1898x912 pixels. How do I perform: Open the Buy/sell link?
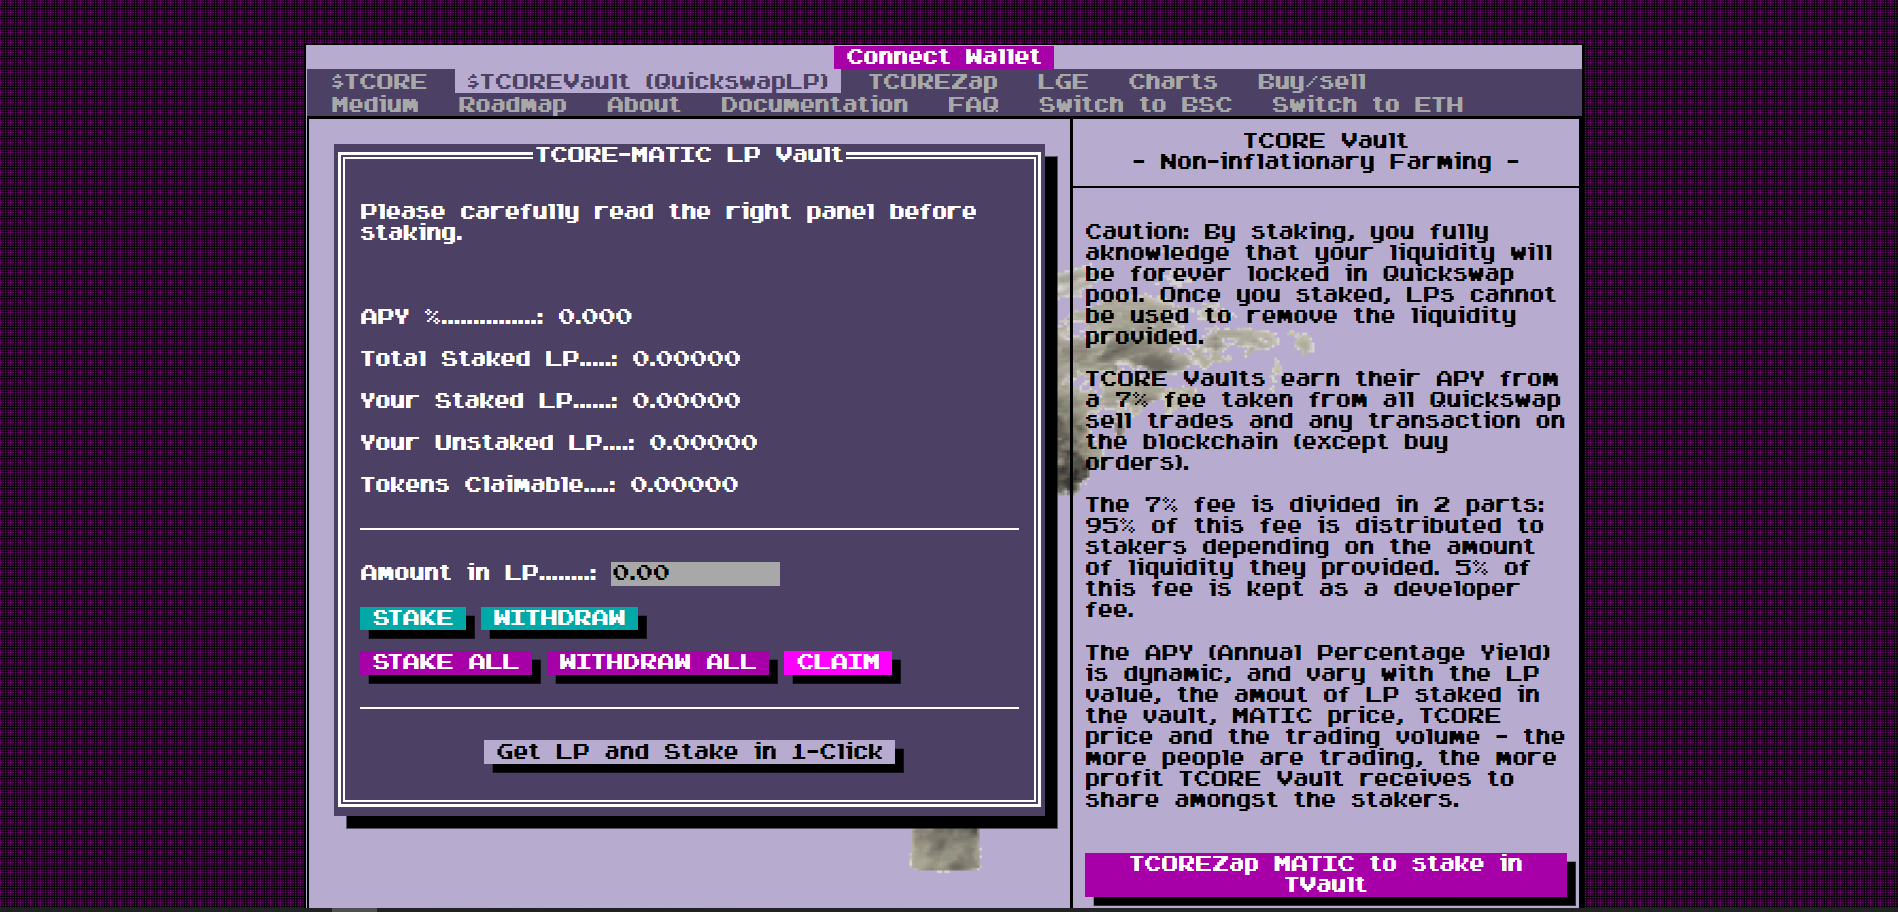(1311, 82)
